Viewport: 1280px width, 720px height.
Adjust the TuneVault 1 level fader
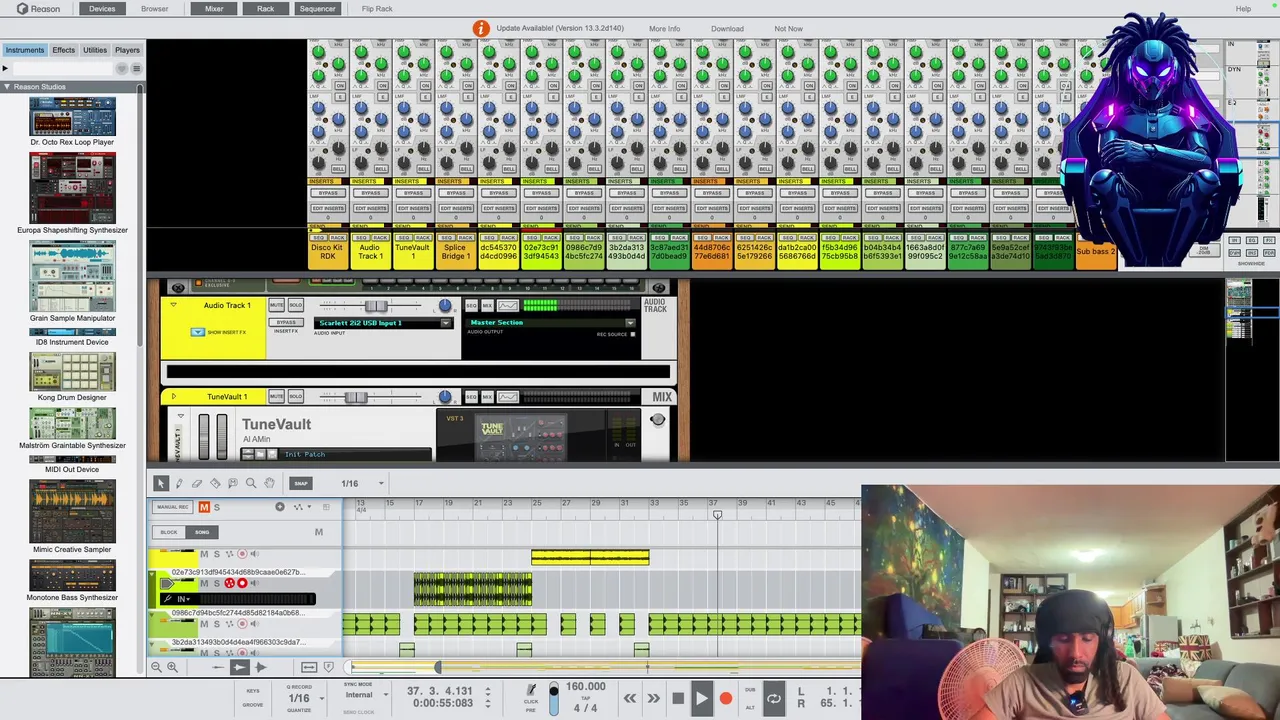pos(356,397)
